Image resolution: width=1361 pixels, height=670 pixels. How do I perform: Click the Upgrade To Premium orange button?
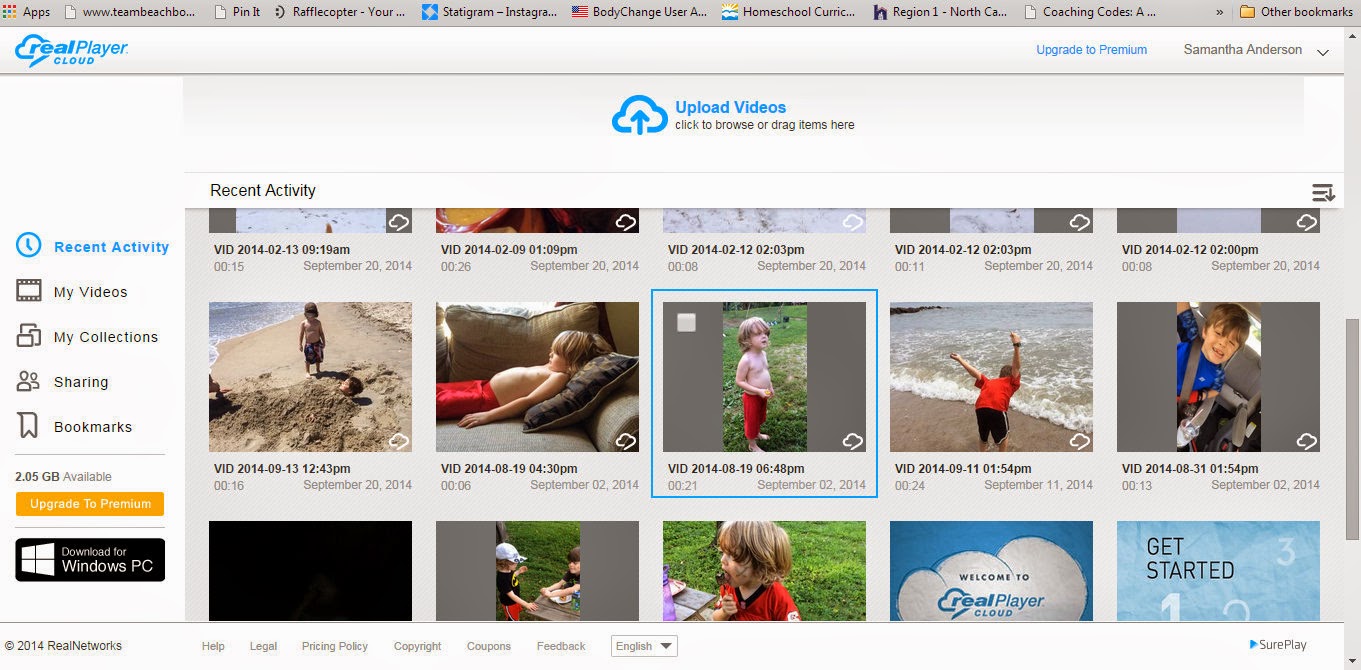[x=90, y=504]
